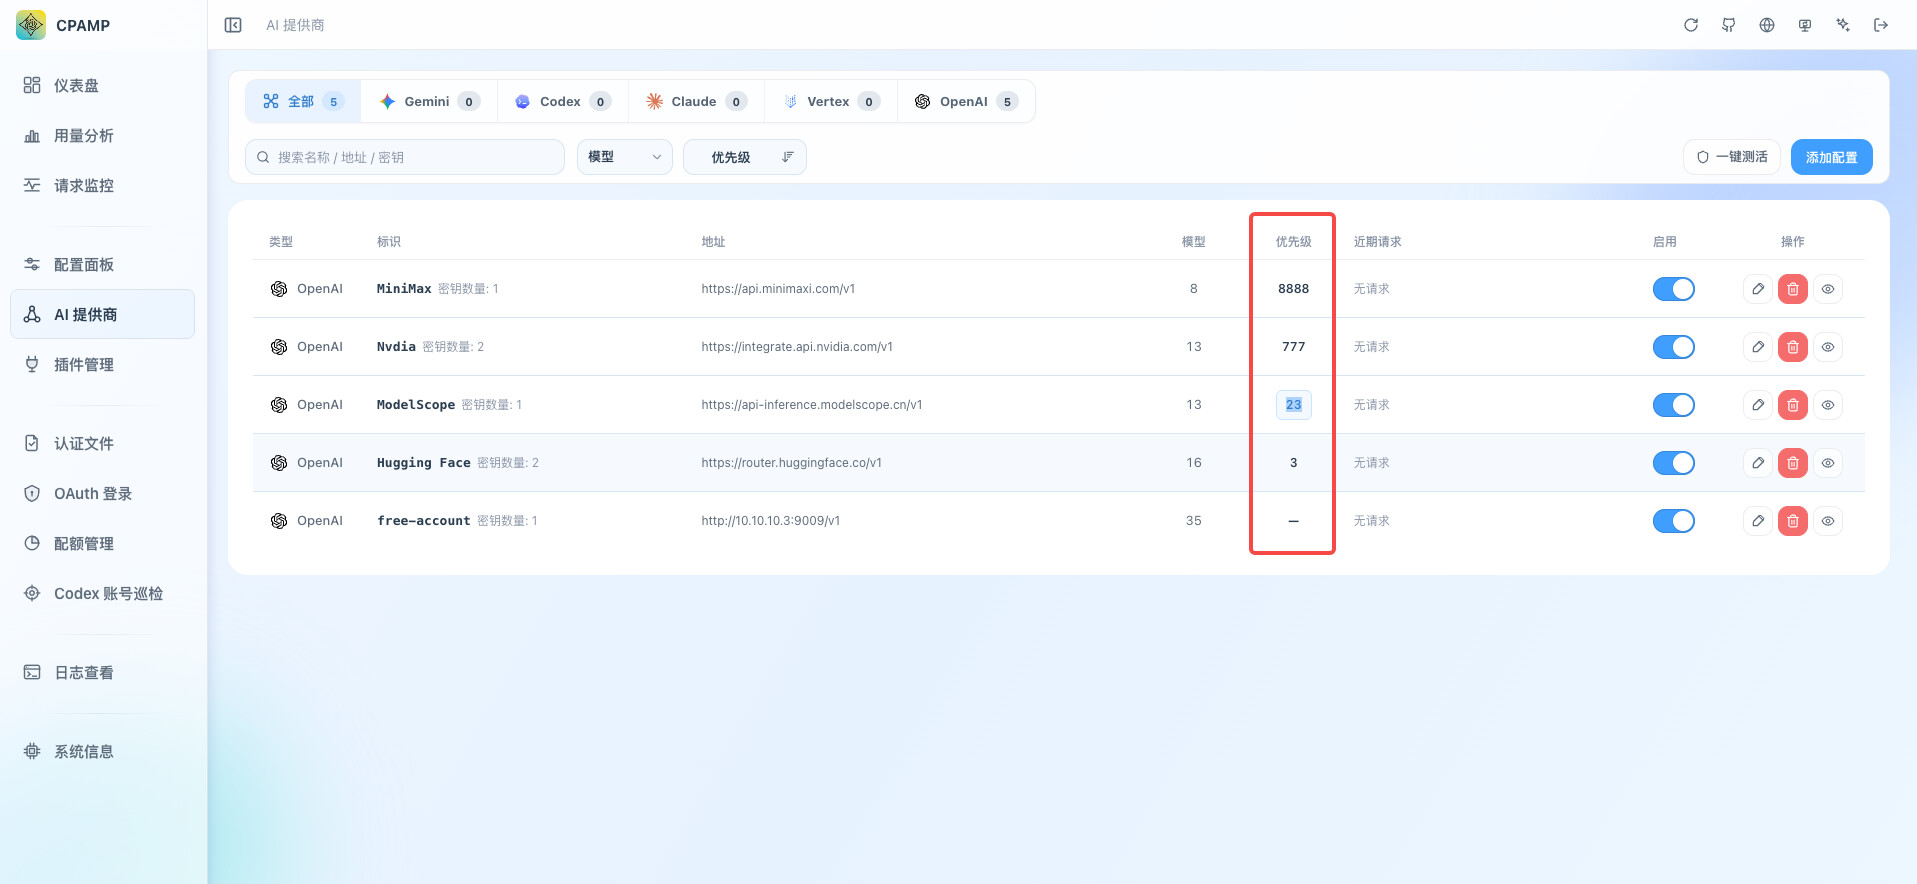Click the eye icon for free-account
Screen dimensions: 1917x884
pyautogui.click(x=1828, y=521)
